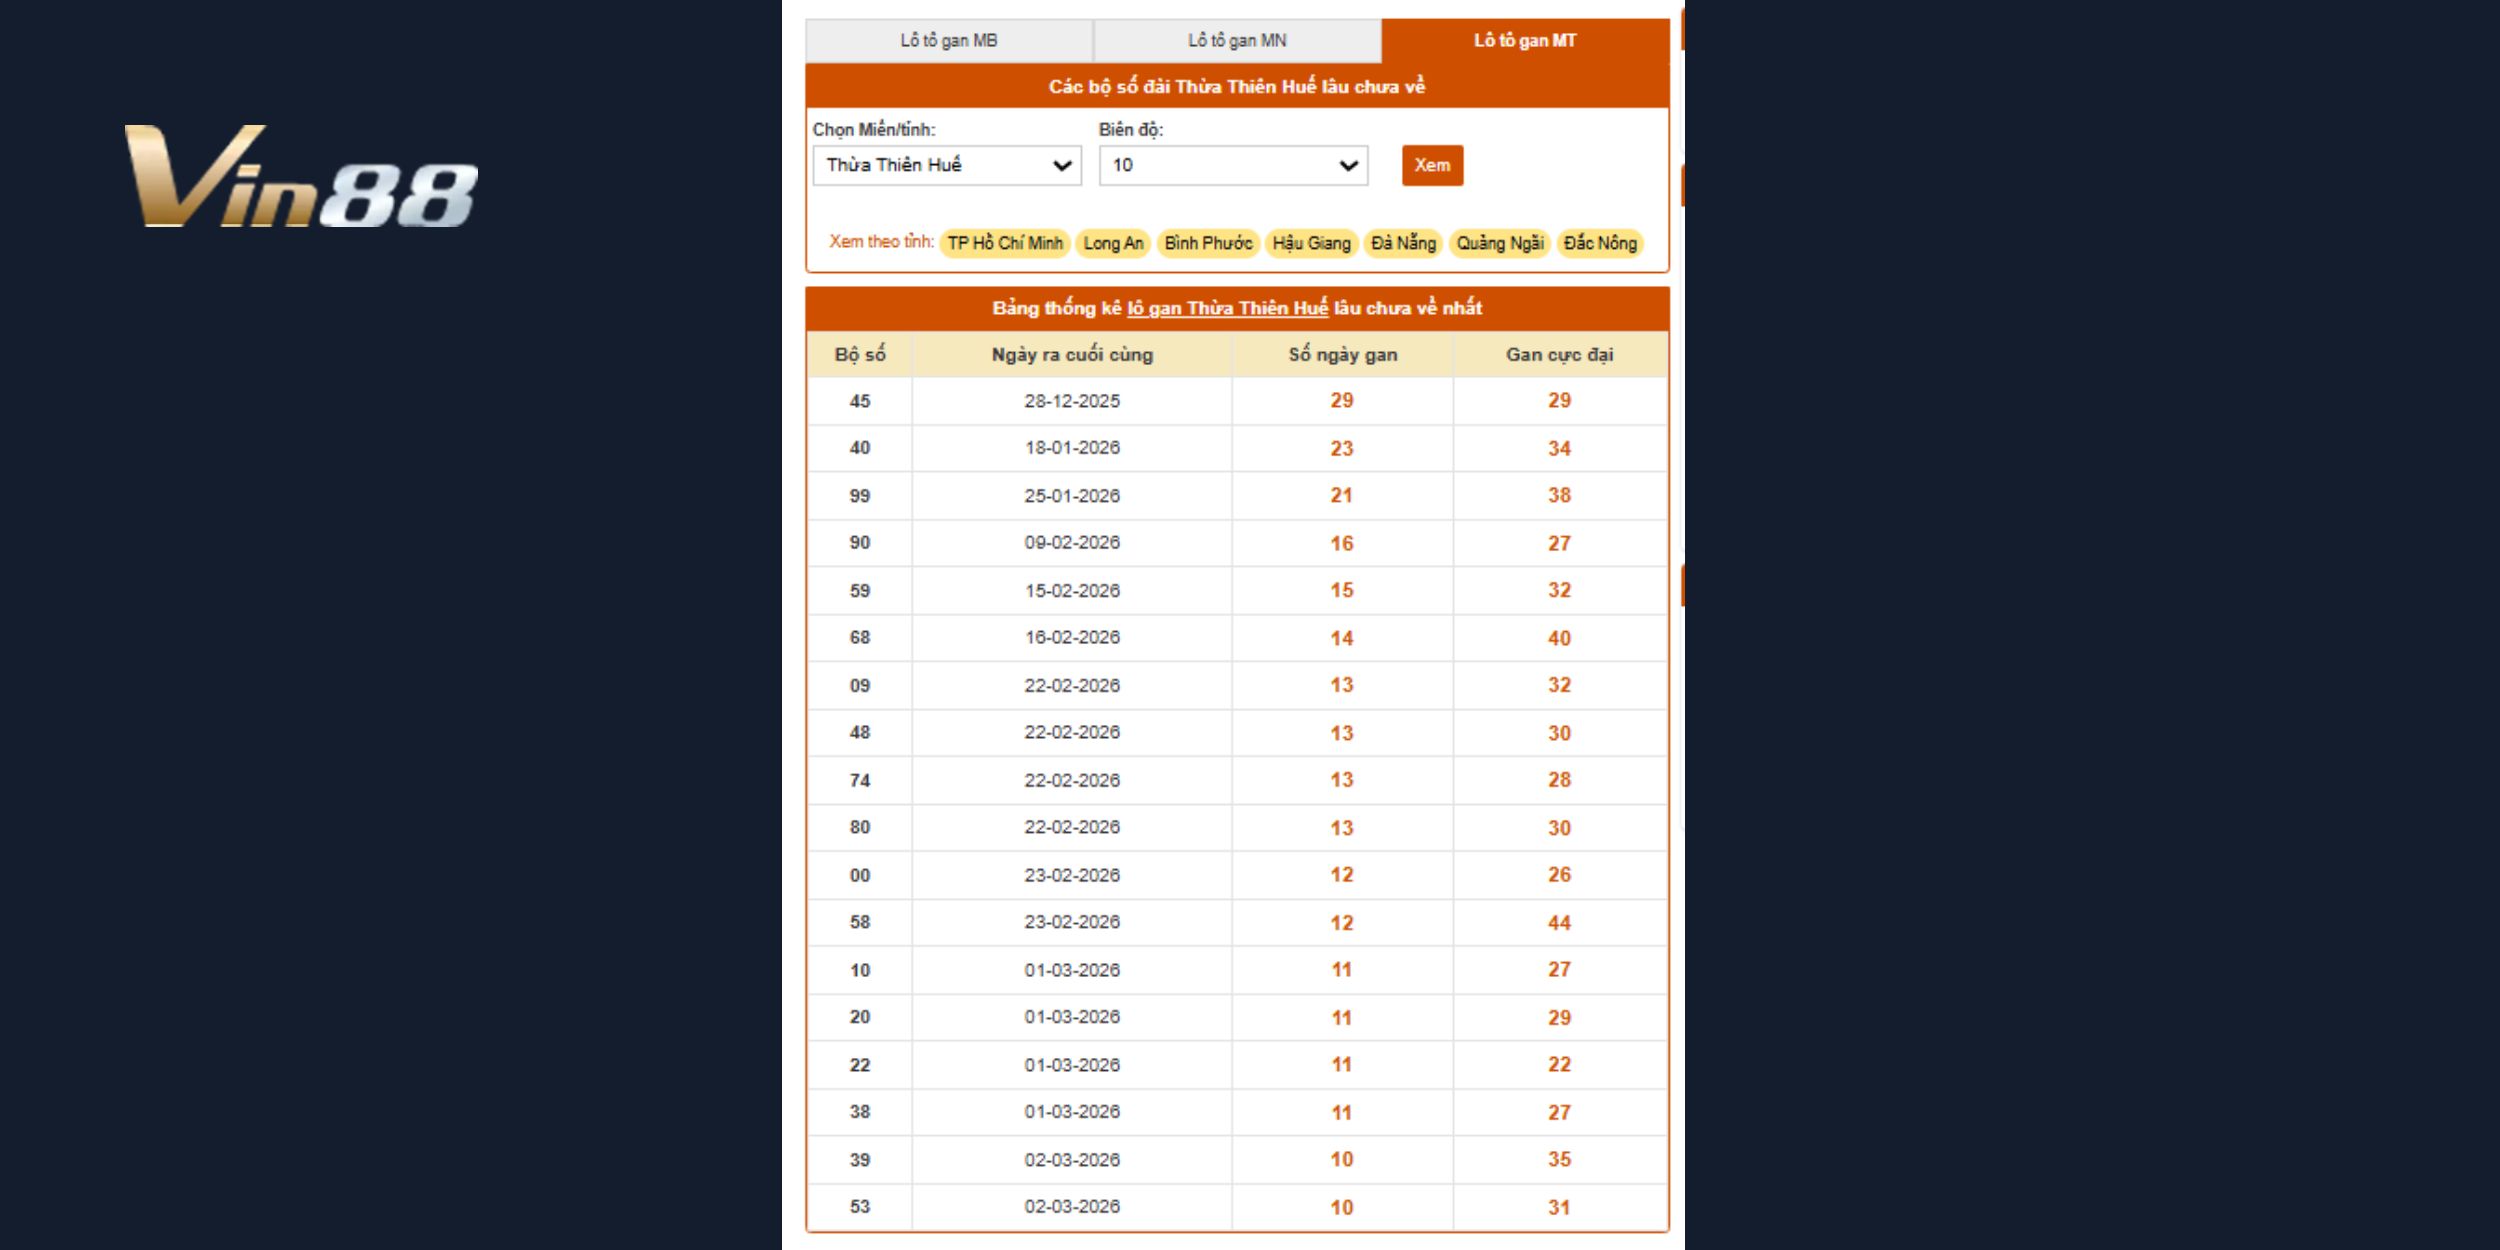Select the Lô tô gan MT tab
2500x1250 pixels.
point(1525,41)
